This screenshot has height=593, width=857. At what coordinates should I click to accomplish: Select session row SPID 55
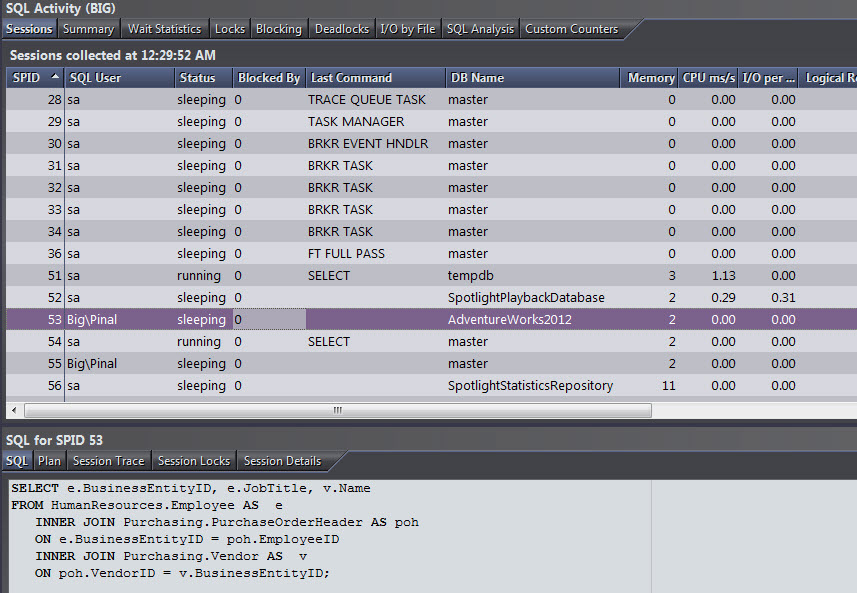(432, 363)
